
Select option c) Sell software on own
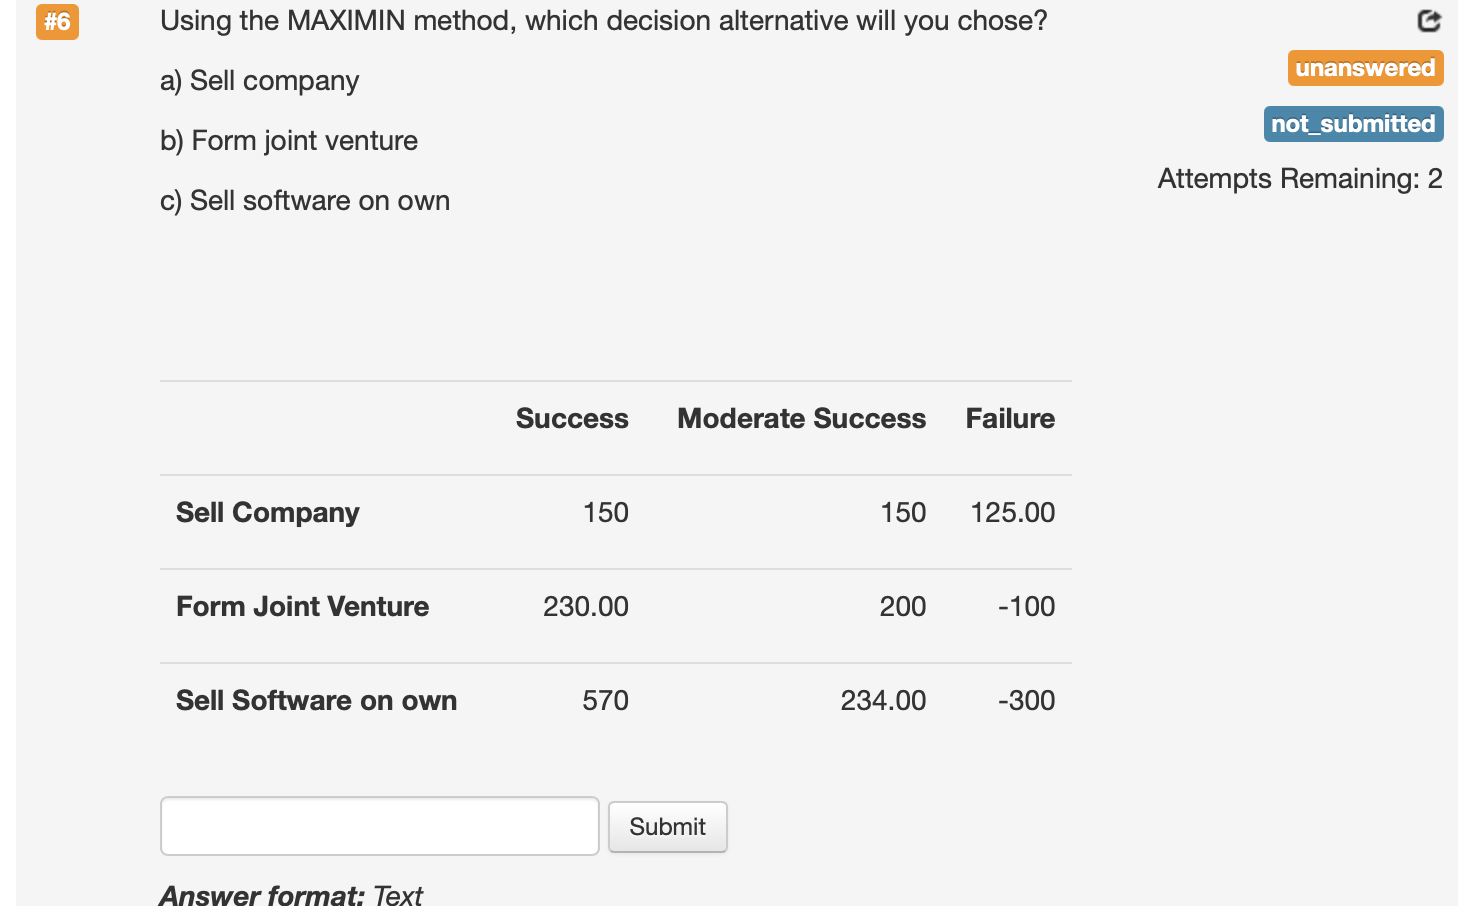(305, 201)
